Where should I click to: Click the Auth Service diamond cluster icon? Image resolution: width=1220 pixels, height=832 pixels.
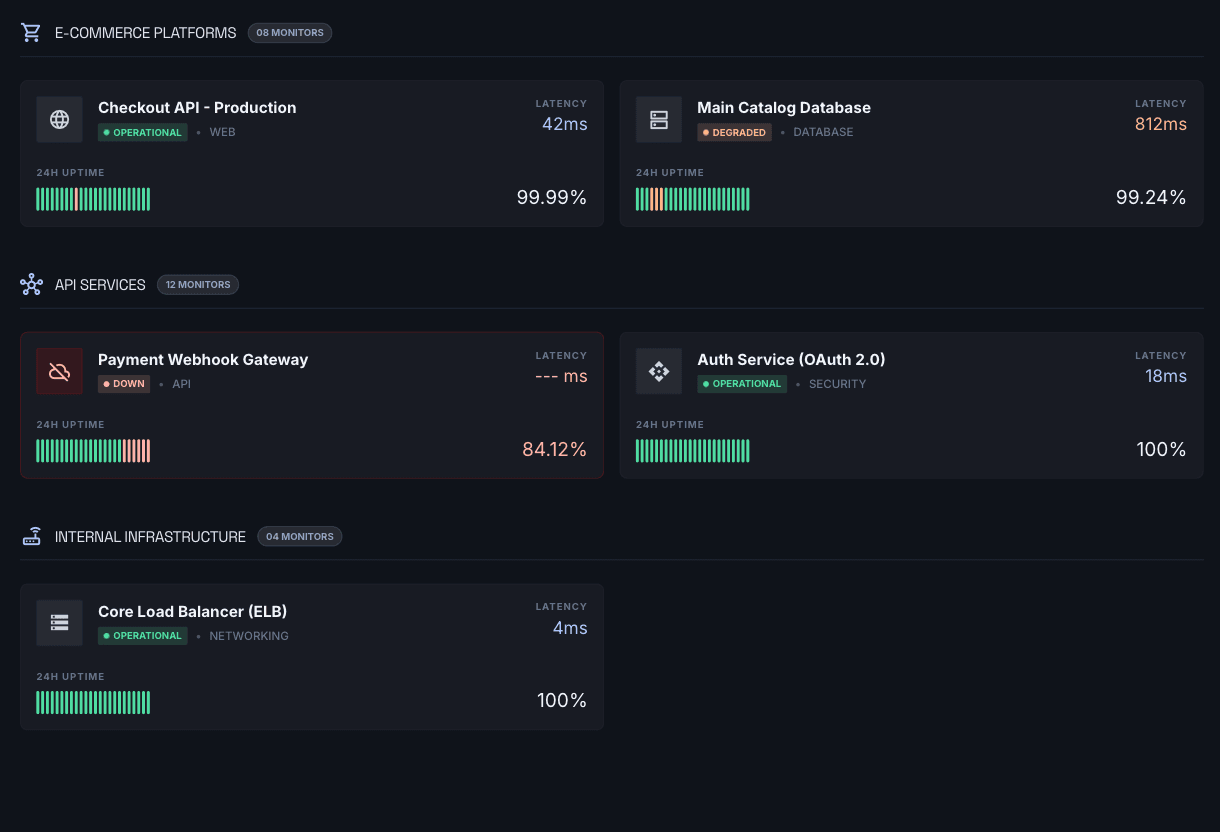(659, 372)
